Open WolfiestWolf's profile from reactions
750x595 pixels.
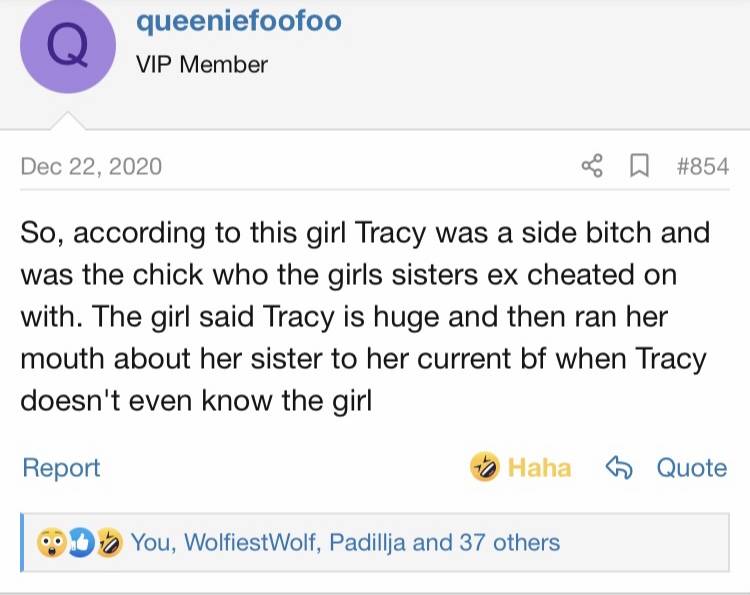252,543
